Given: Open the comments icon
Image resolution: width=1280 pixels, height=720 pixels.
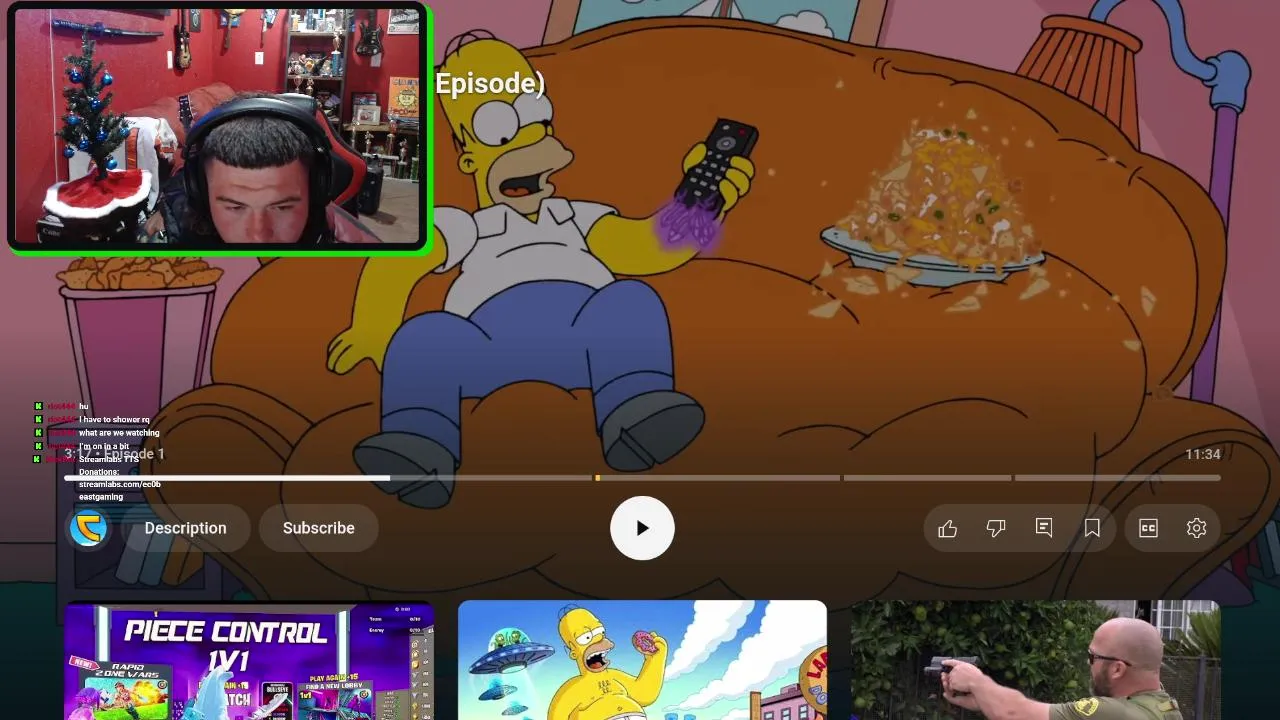Looking at the screenshot, I should 1044,528.
